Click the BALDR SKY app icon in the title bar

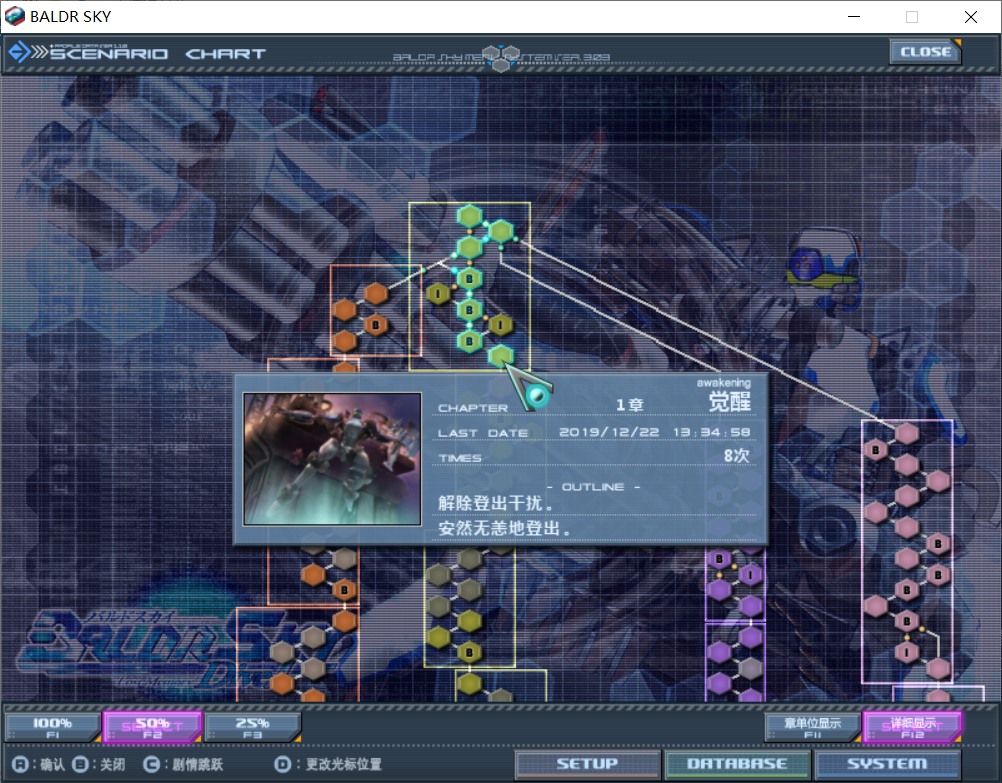point(14,16)
